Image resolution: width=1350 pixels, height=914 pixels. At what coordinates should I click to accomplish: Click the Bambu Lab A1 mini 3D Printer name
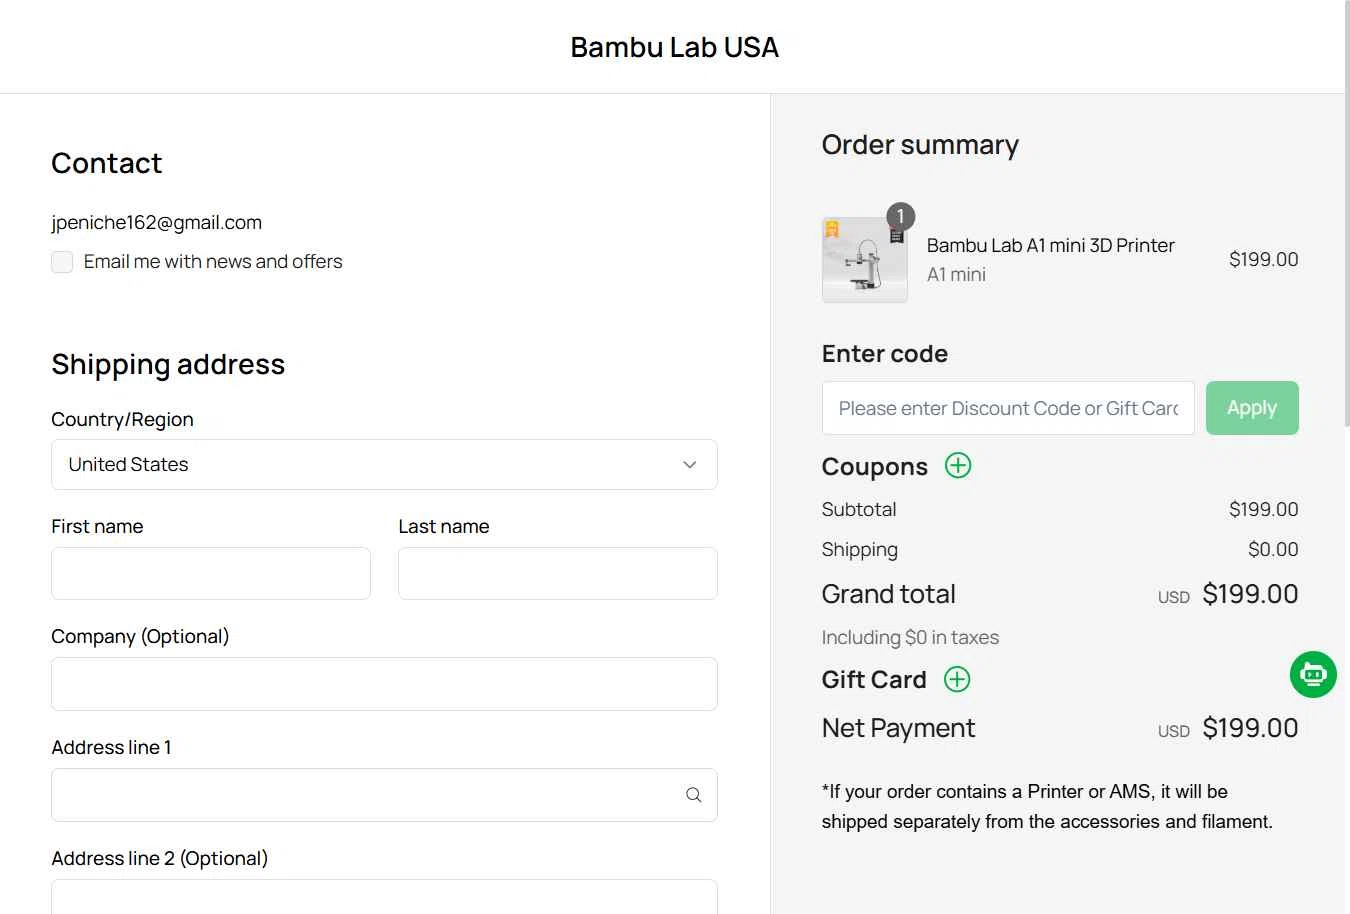[x=1051, y=245]
